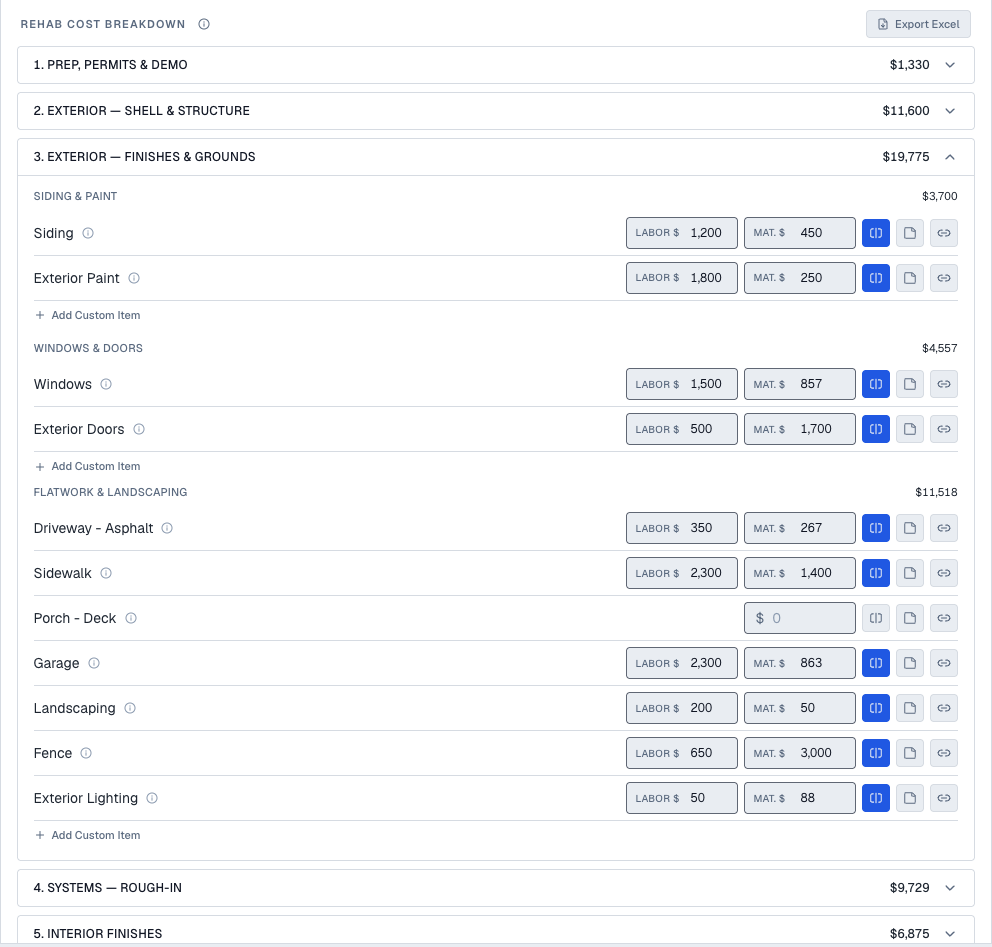This screenshot has width=992, height=947.
Task: Open the info icon beside Rehab Cost Breakdown
Action: [x=204, y=24]
